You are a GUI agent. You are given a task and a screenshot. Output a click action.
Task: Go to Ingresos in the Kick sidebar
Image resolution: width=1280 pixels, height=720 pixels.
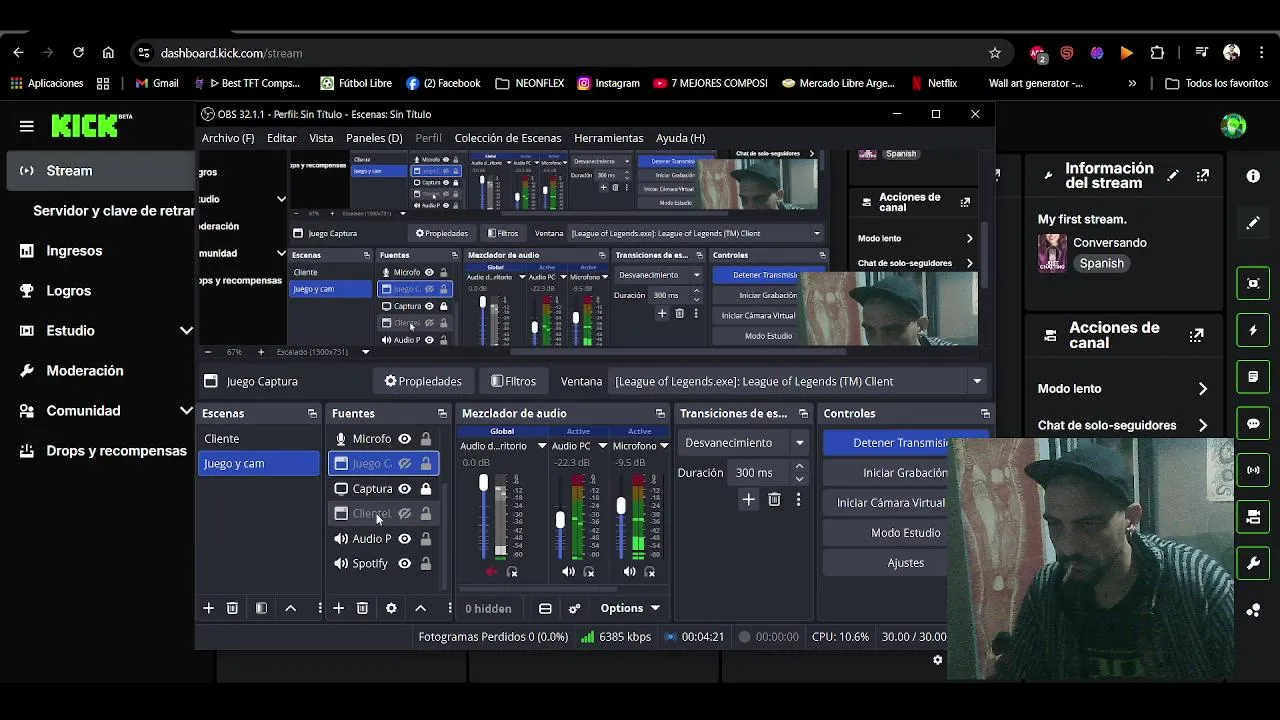click(x=74, y=251)
